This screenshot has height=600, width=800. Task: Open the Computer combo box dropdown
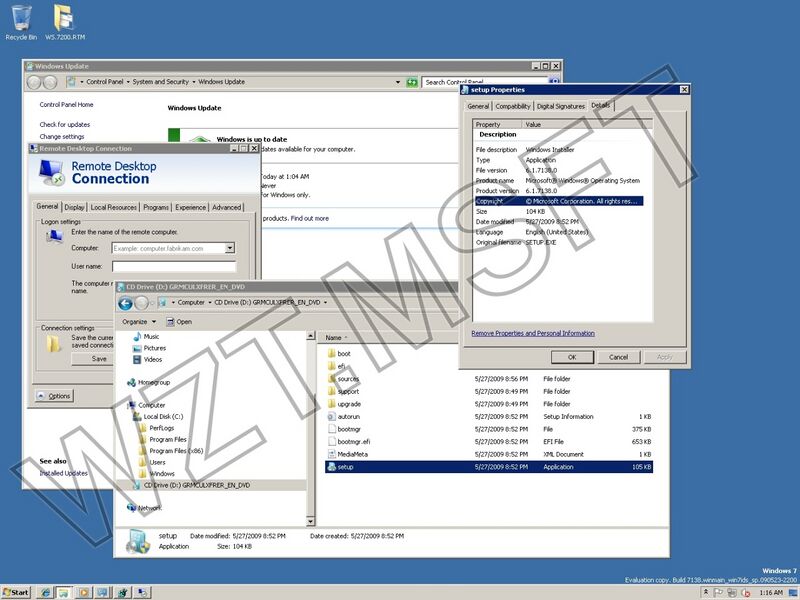pyautogui.click(x=230, y=248)
